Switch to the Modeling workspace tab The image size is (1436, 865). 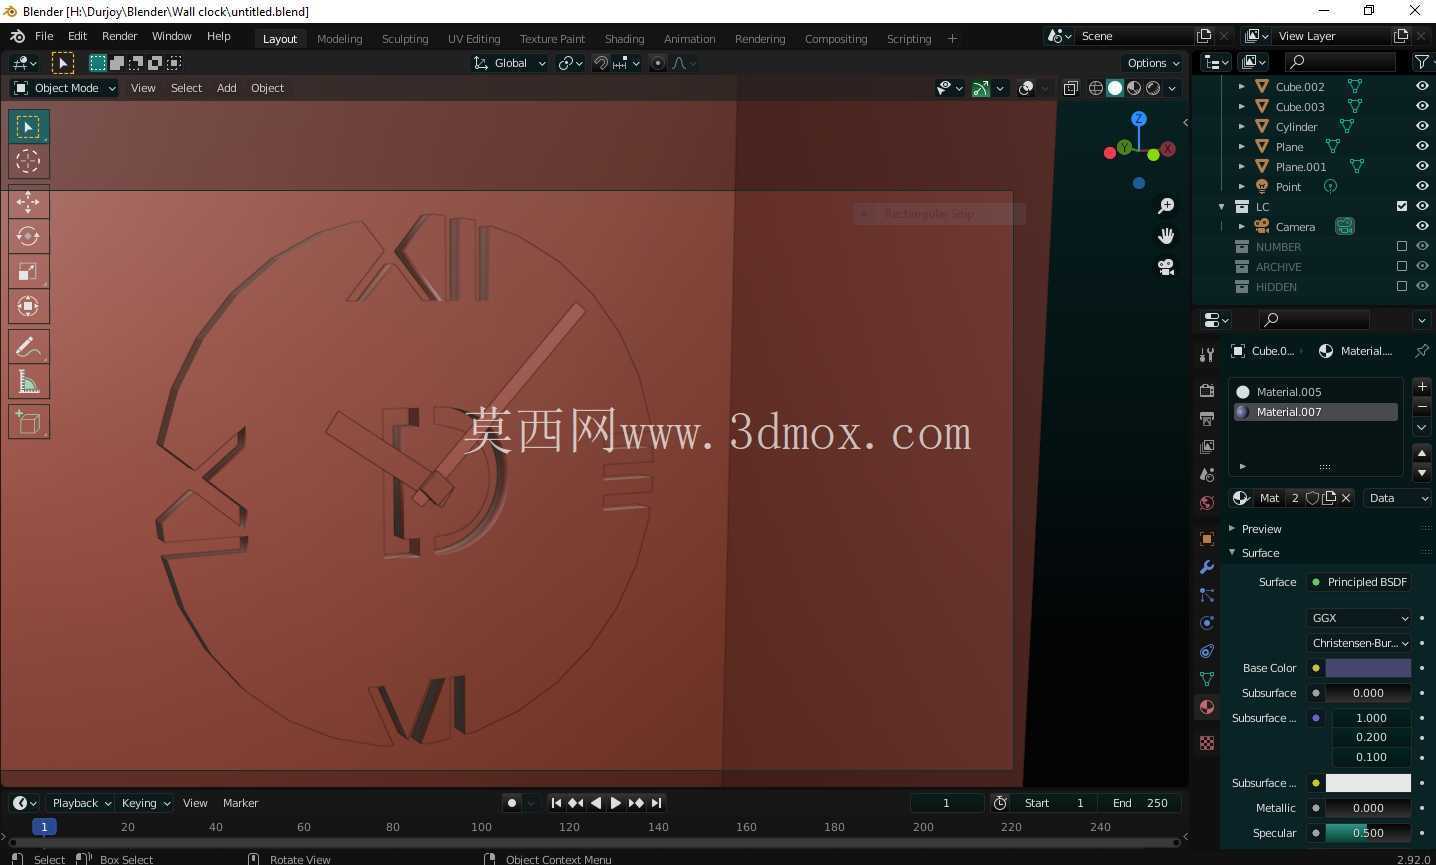pos(339,39)
